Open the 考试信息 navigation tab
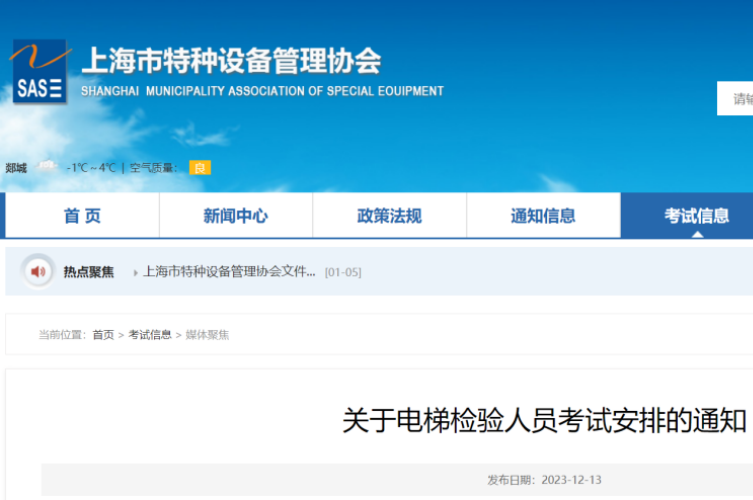 [695, 216]
